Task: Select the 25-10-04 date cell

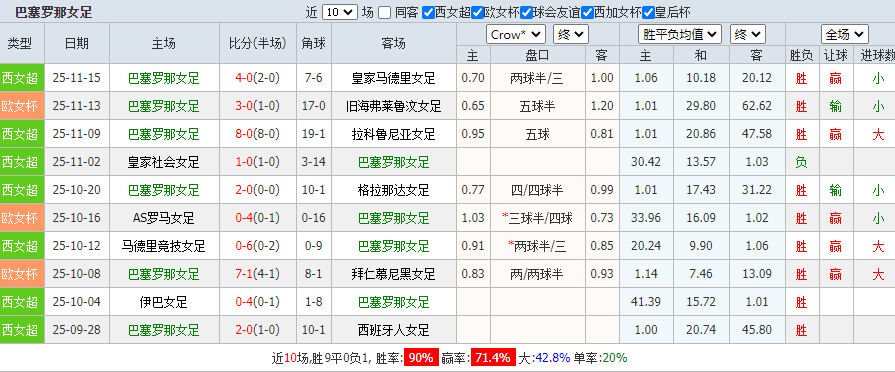Action: pyautogui.click(x=76, y=302)
